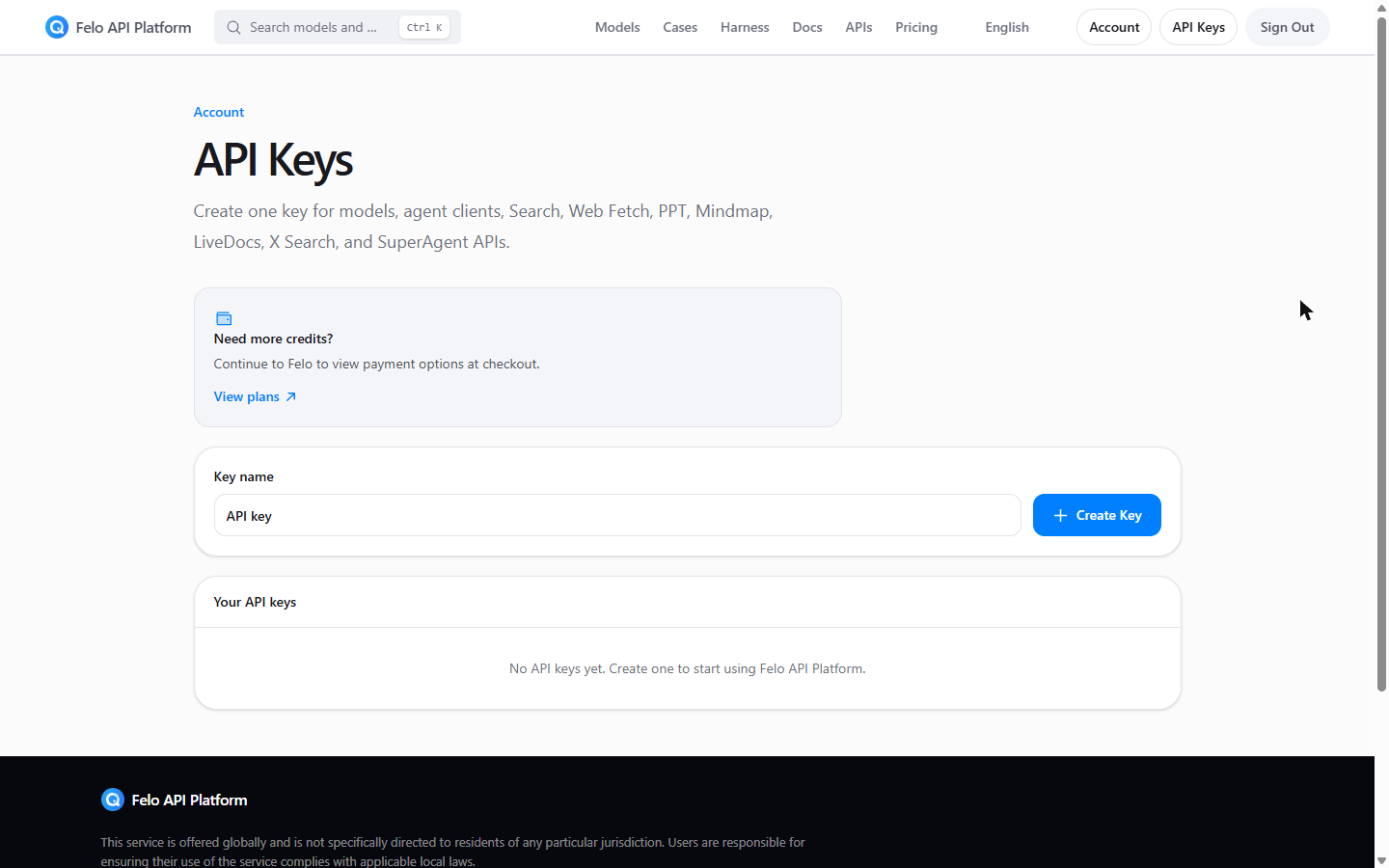Open the APIs menu item
The height and width of the screenshot is (868, 1389).
pos(859,27)
